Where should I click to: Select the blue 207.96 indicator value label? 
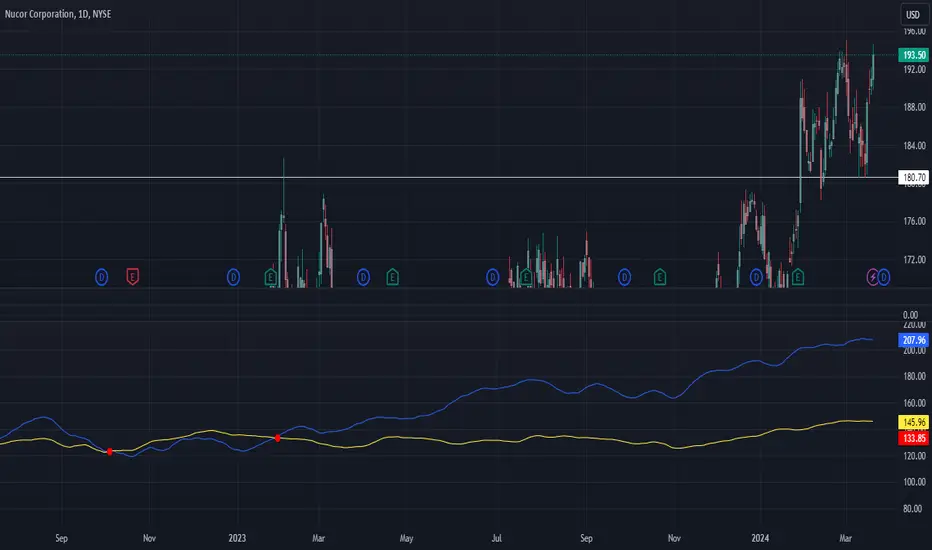tap(914, 340)
